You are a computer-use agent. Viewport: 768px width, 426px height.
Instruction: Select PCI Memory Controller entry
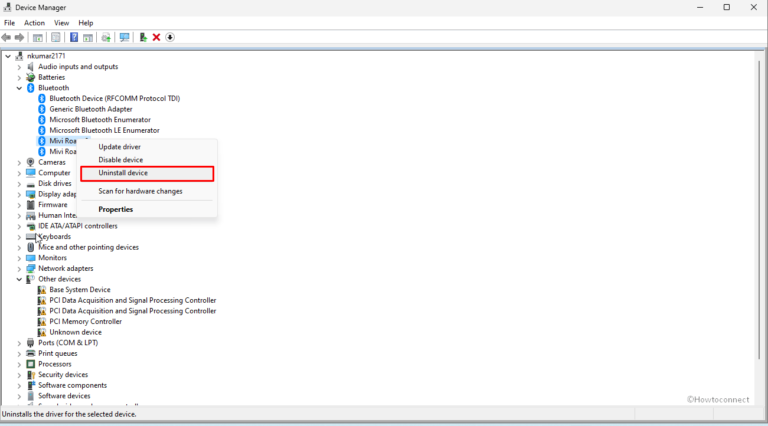(85, 321)
